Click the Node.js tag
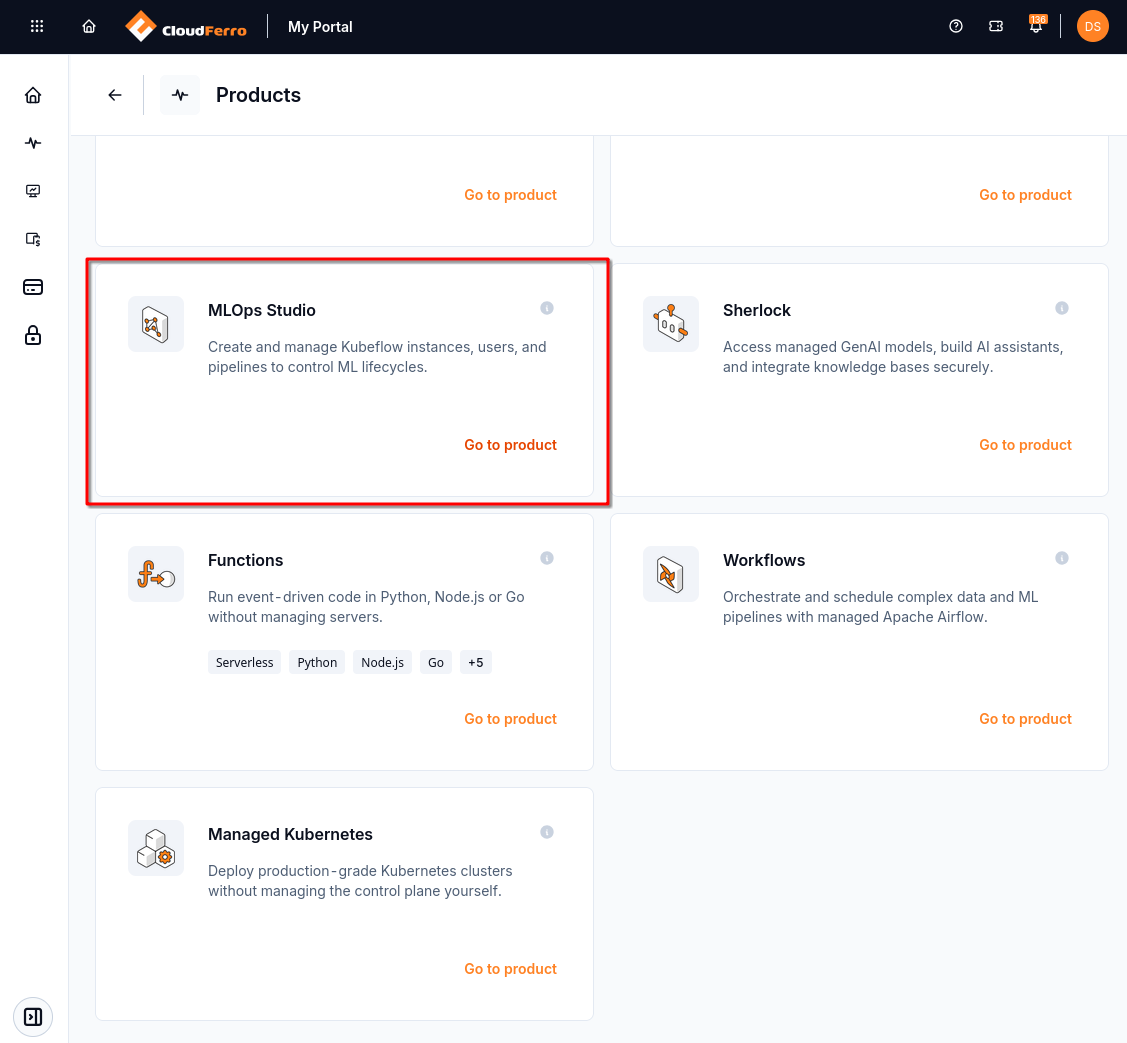The width and height of the screenshot is (1127, 1043). [x=382, y=663]
